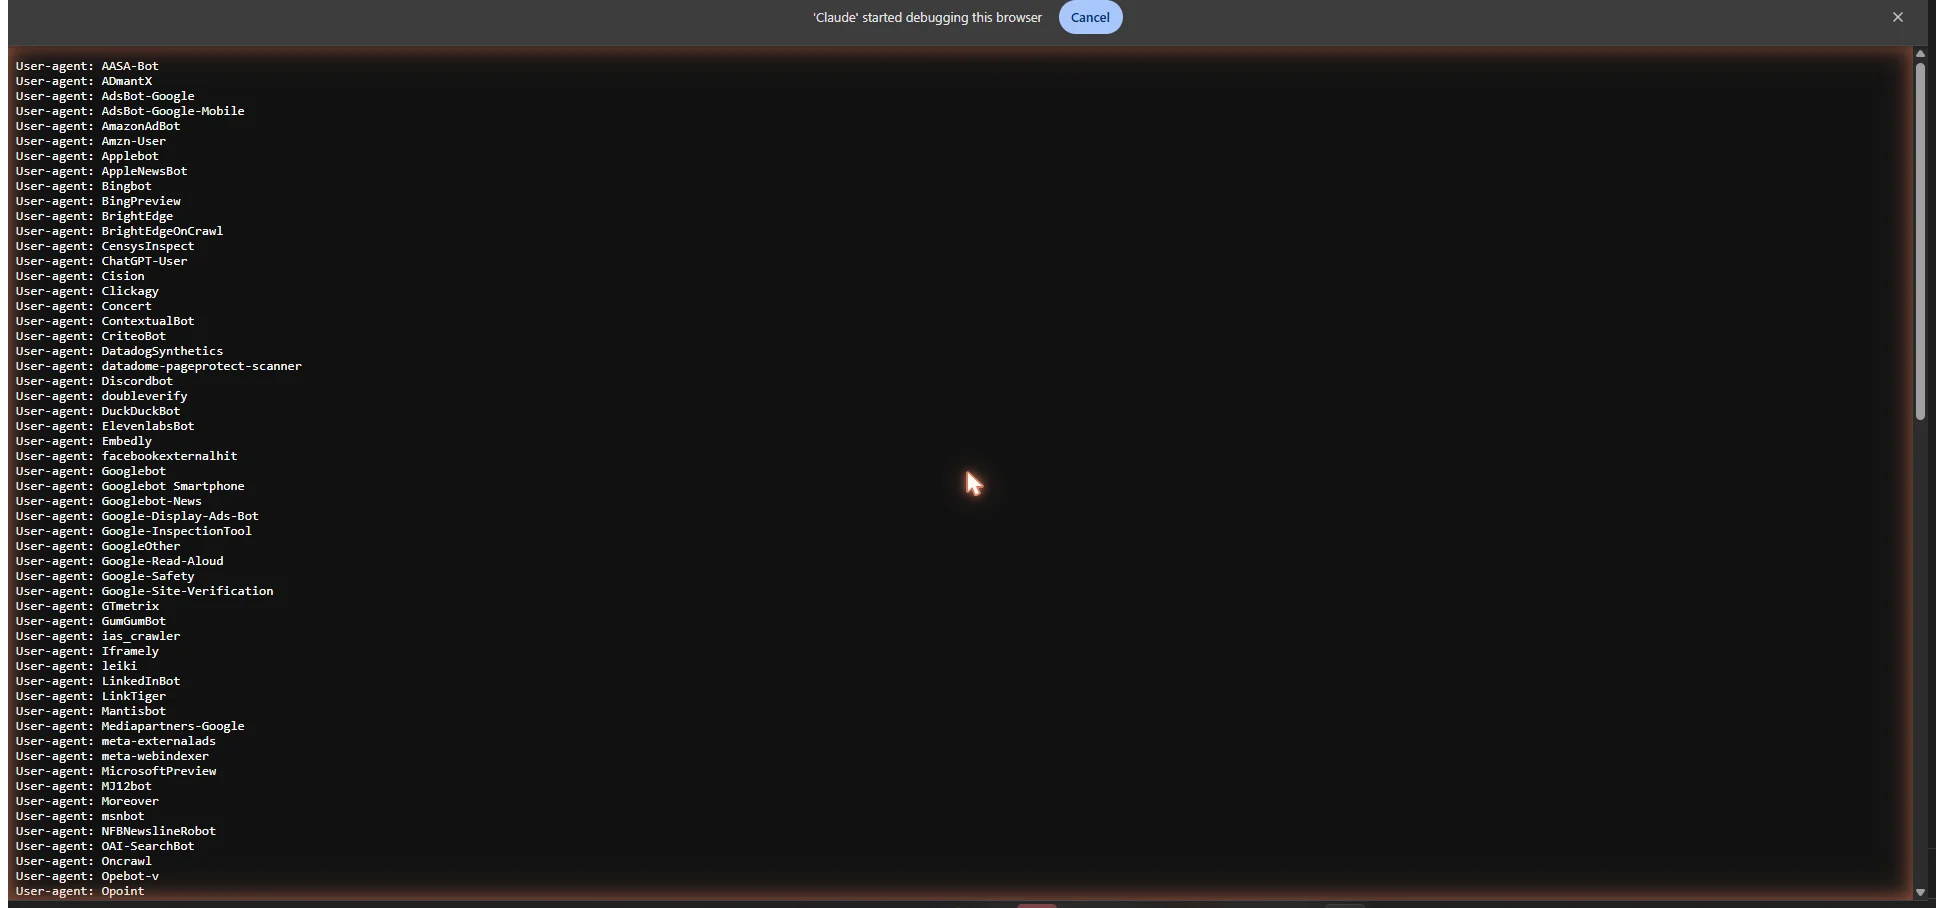Select the 'CensysInspect' user-agent line
This screenshot has height=908, width=1936.
click(105, 246)
